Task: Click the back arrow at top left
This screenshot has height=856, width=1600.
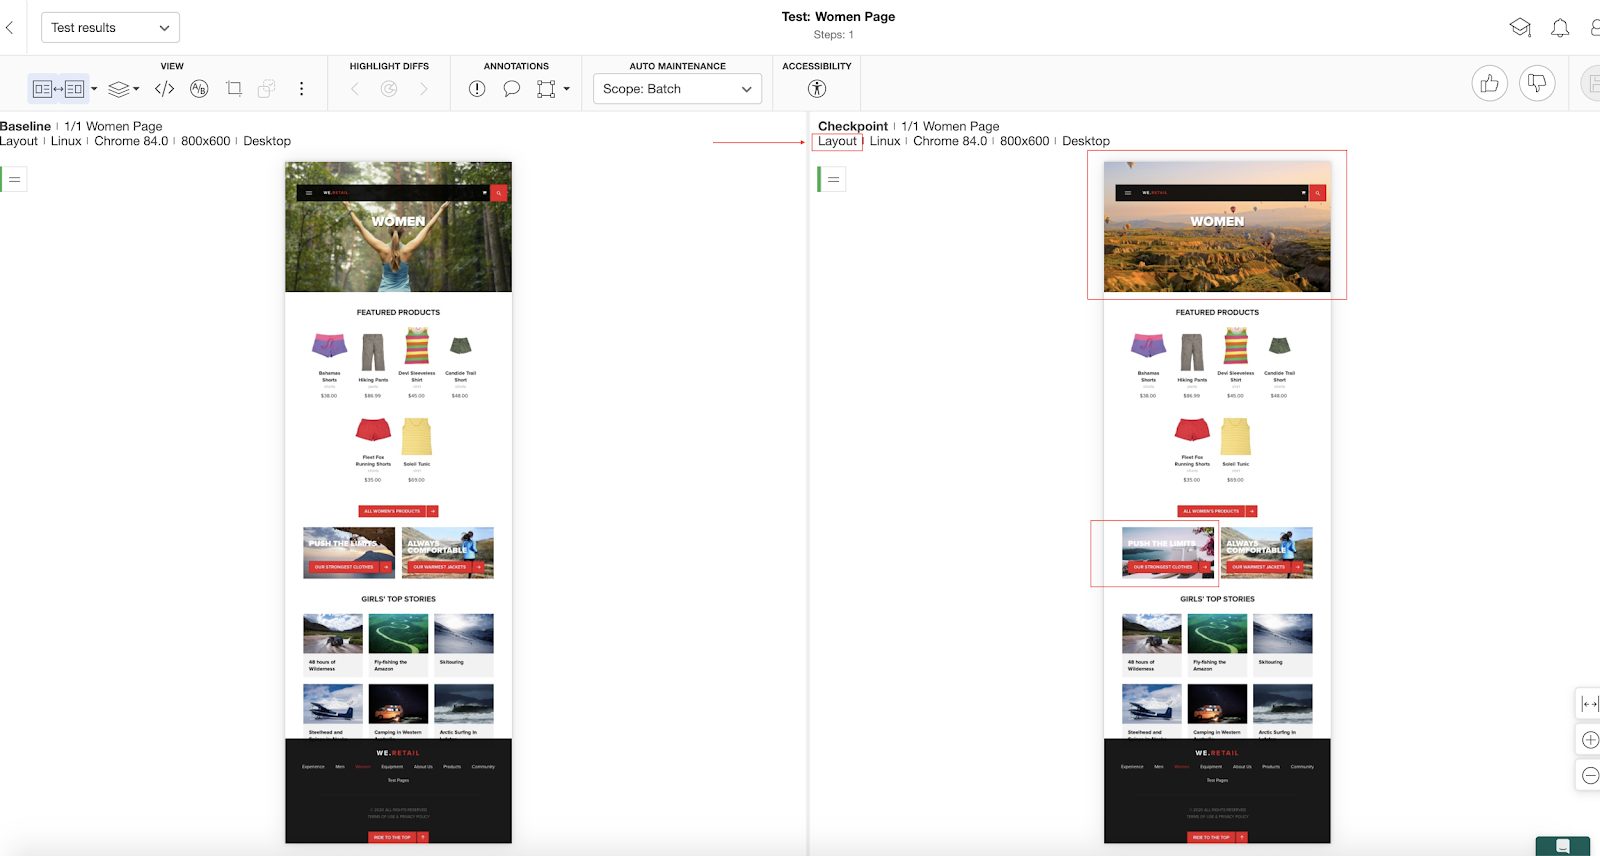Action: 10,28
